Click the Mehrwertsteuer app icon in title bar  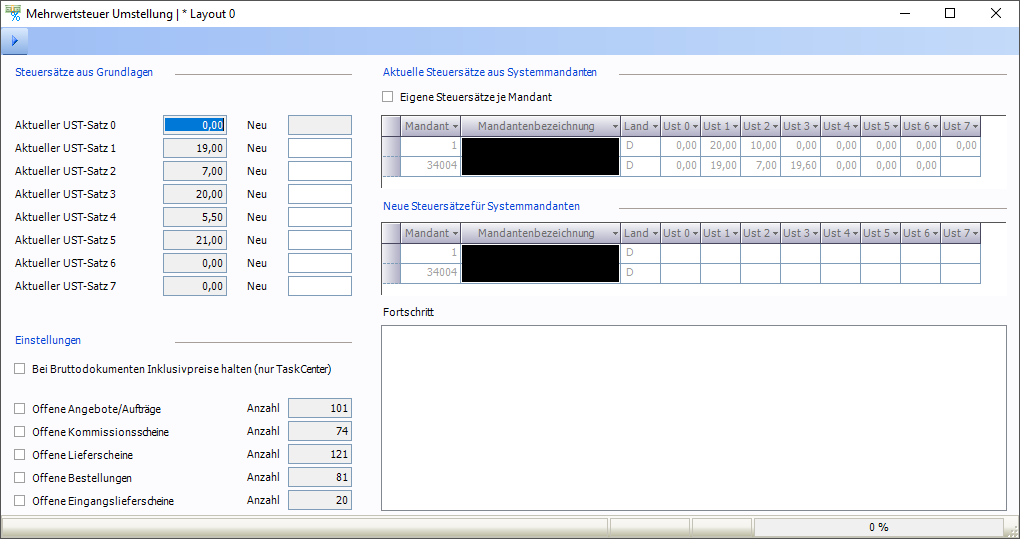tap(14, 14)
